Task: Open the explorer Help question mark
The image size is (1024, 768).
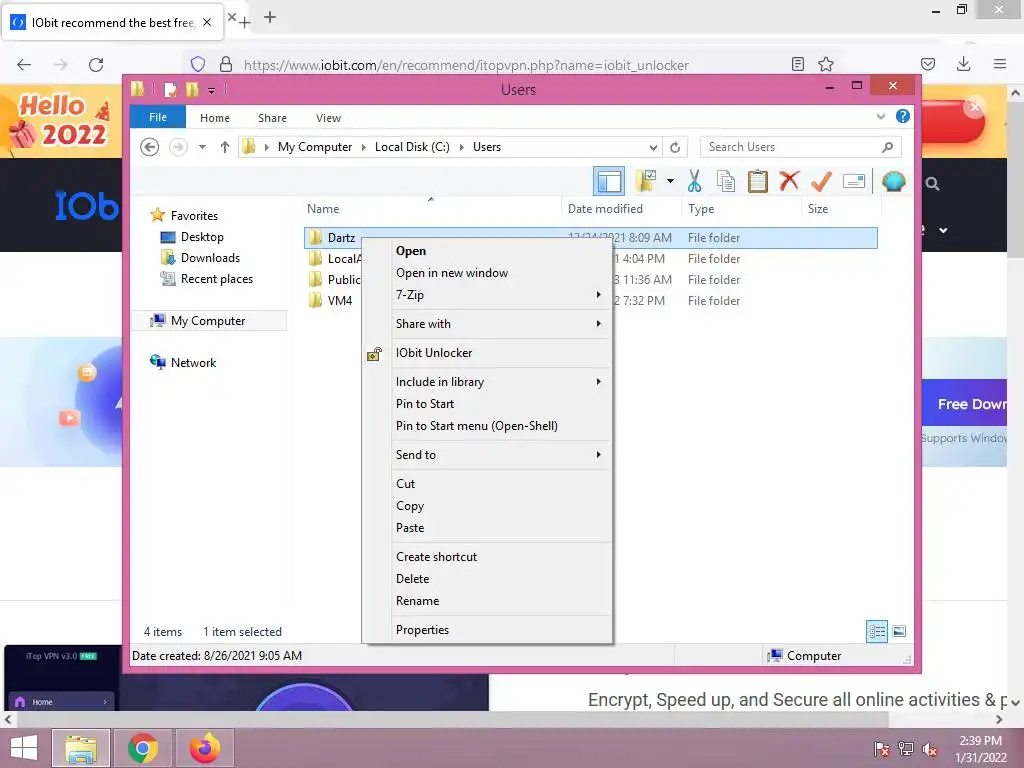Action: pyautogui.click(x=903, y=116)
